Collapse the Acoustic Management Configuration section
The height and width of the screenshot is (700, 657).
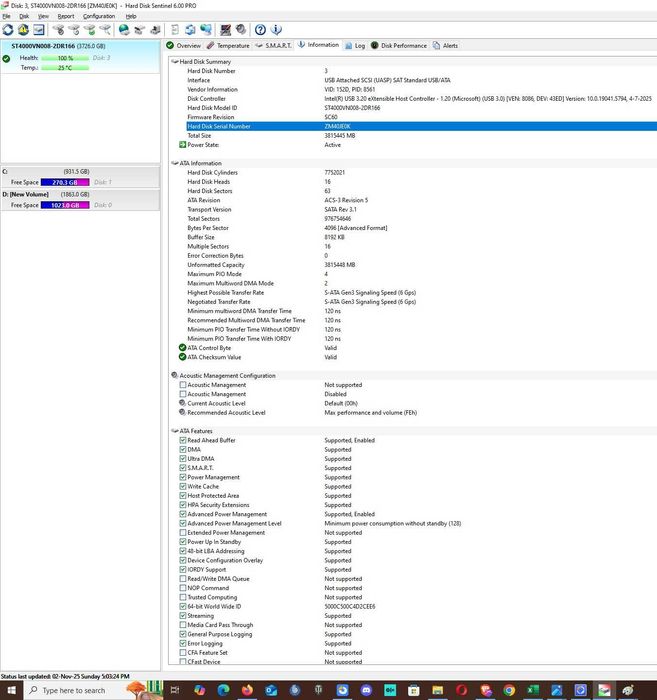pos(175,375)
